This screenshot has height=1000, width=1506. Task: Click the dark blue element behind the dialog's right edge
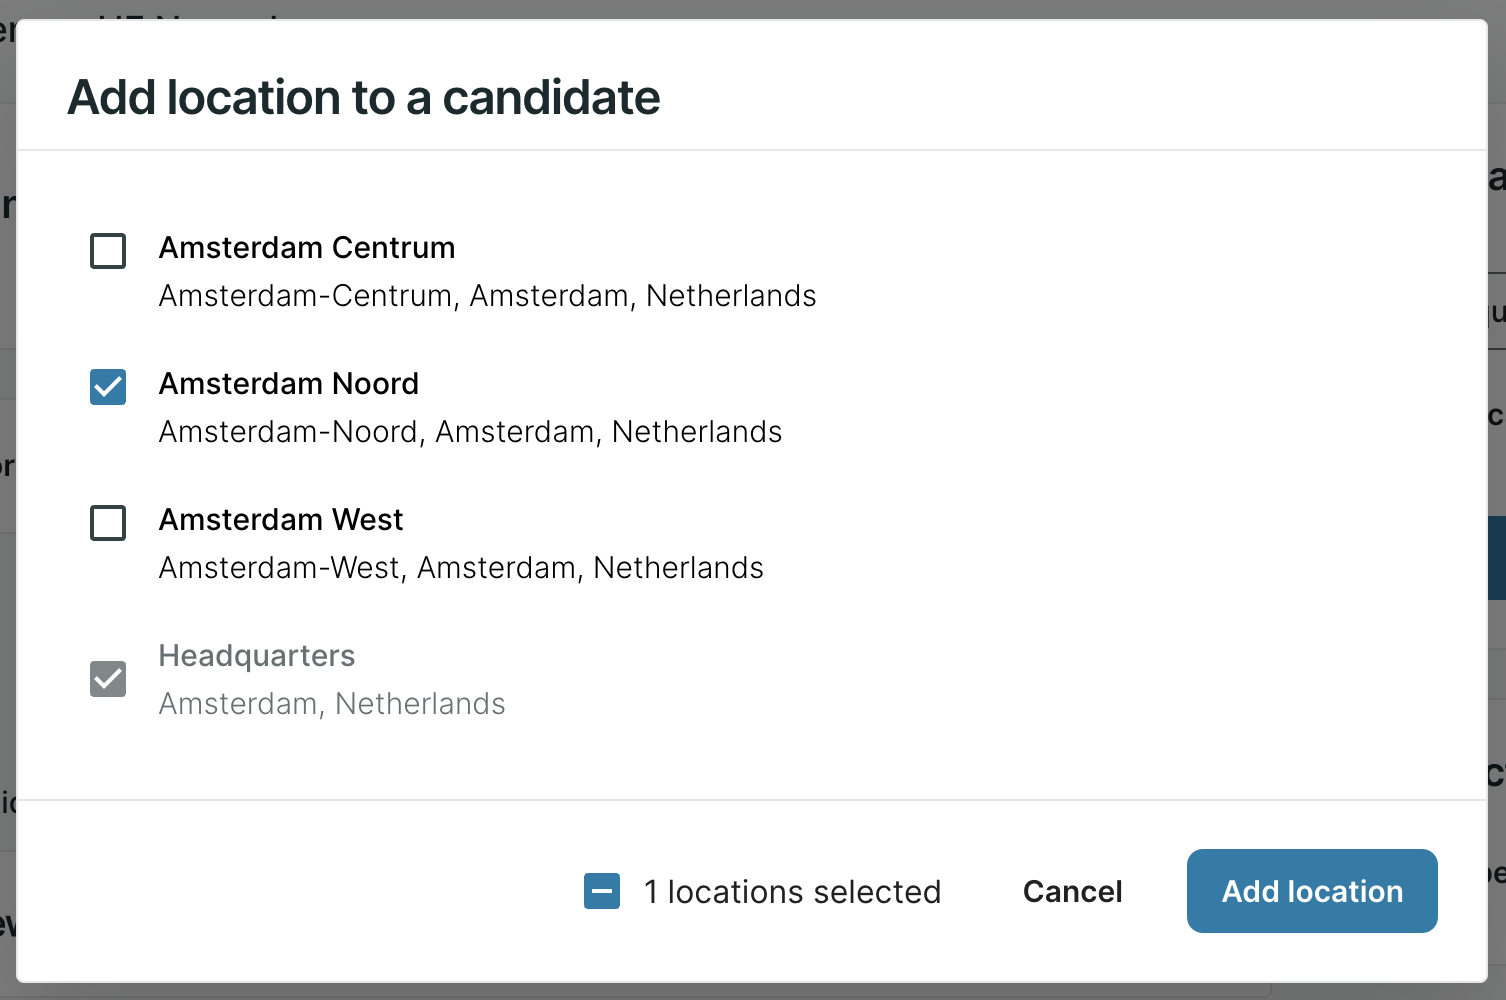1496,557
